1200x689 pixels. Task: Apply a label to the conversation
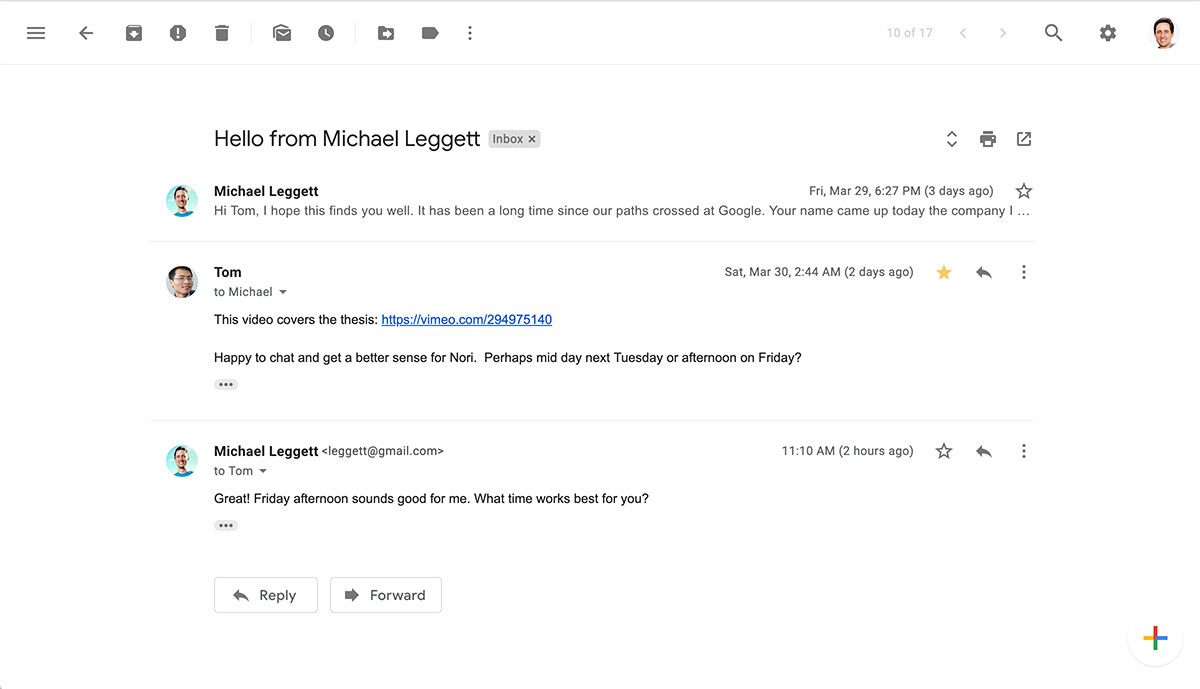pos(430,32)
